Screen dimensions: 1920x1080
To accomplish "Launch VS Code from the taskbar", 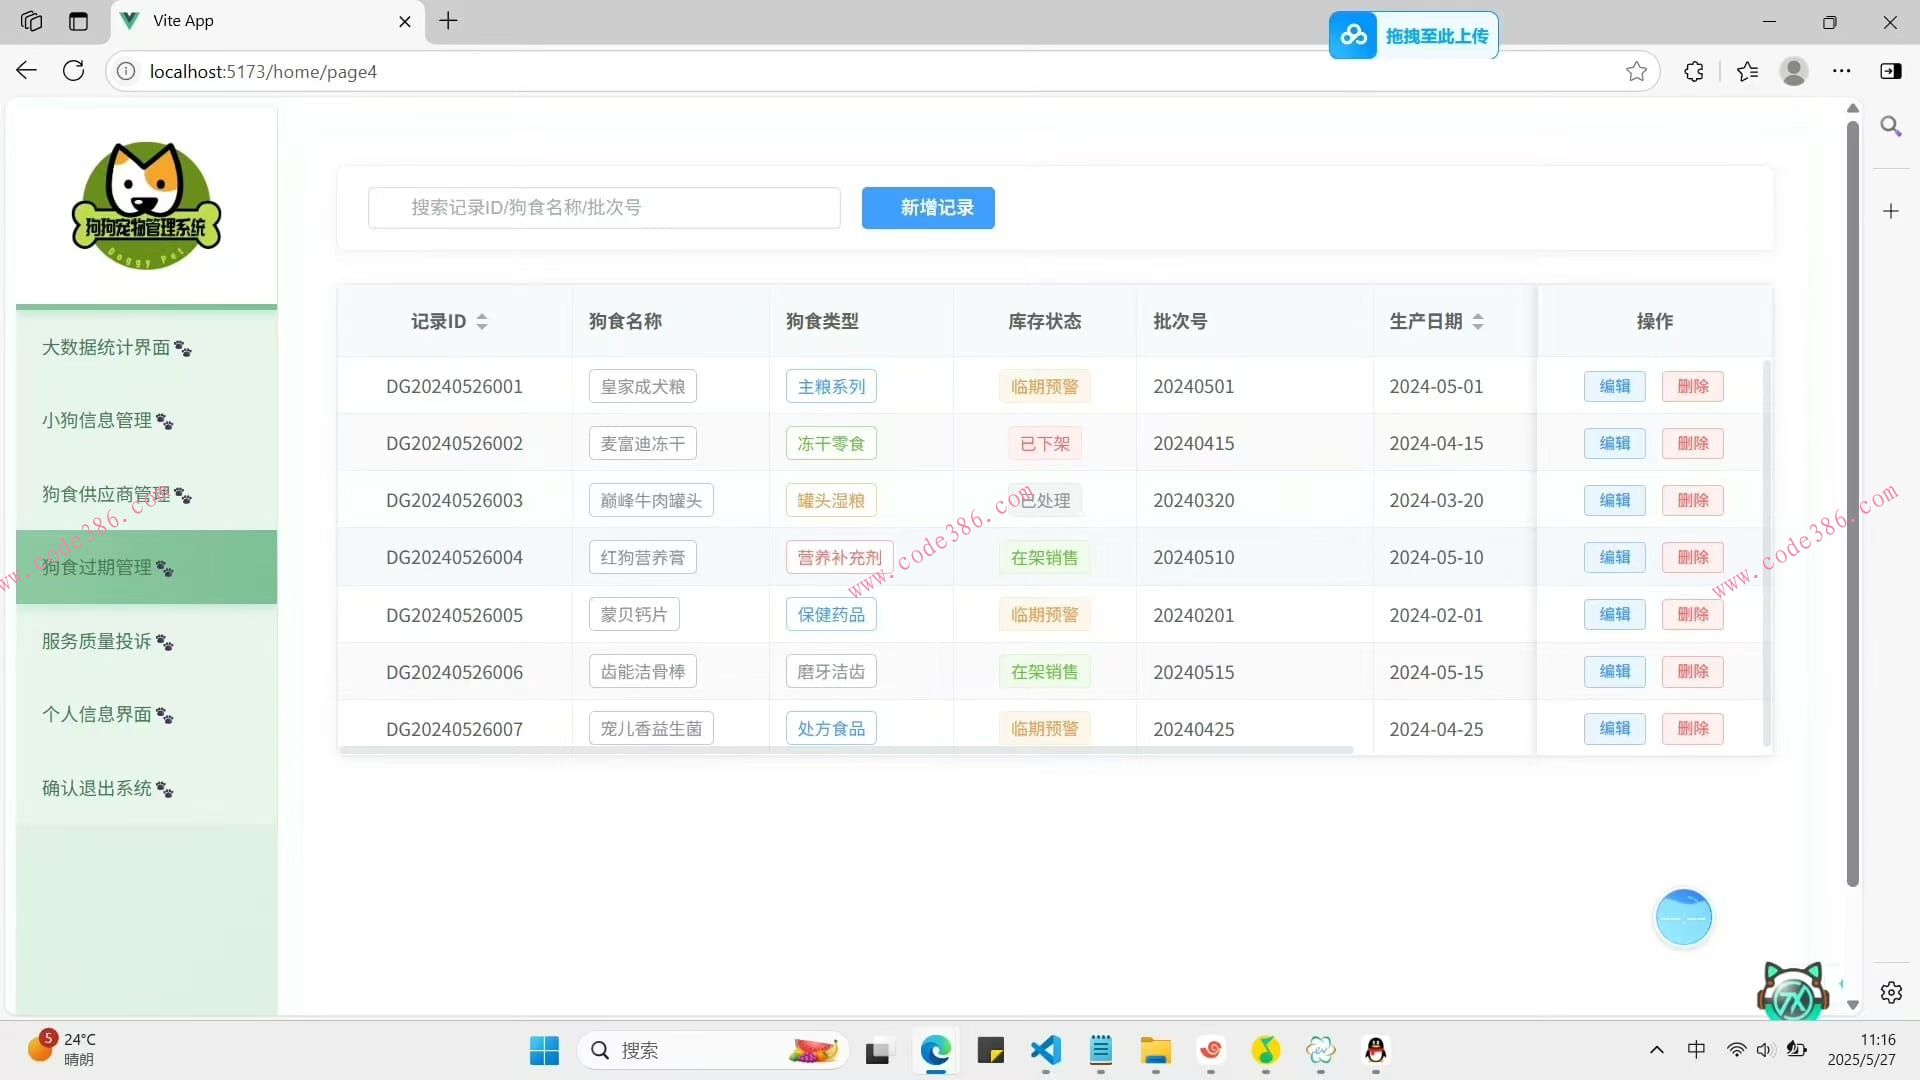I will point(1045,1051).
